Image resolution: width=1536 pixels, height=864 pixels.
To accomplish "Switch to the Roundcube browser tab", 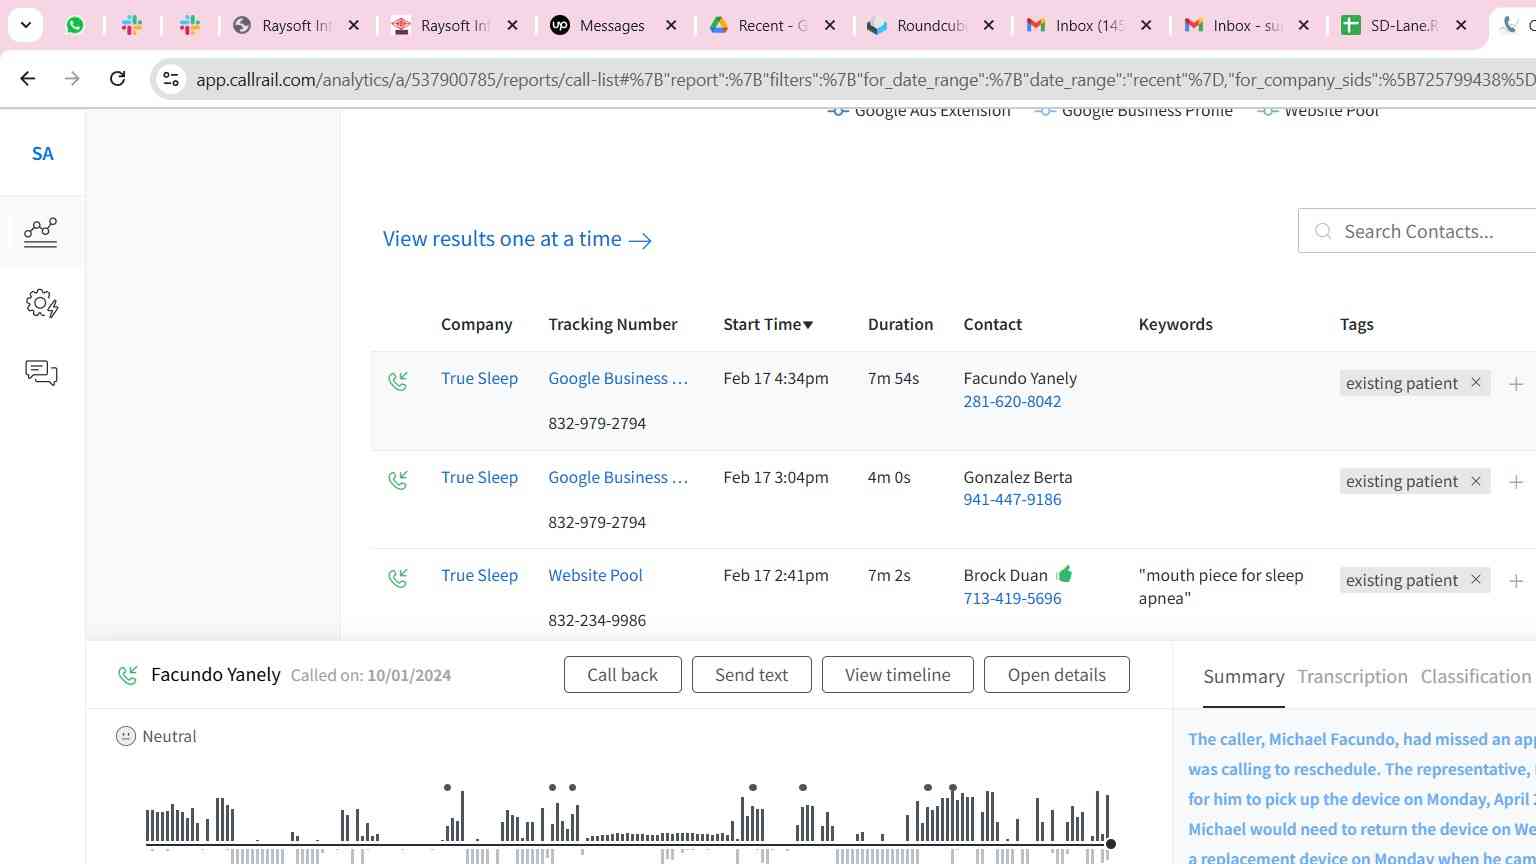I will click(930, 26).
